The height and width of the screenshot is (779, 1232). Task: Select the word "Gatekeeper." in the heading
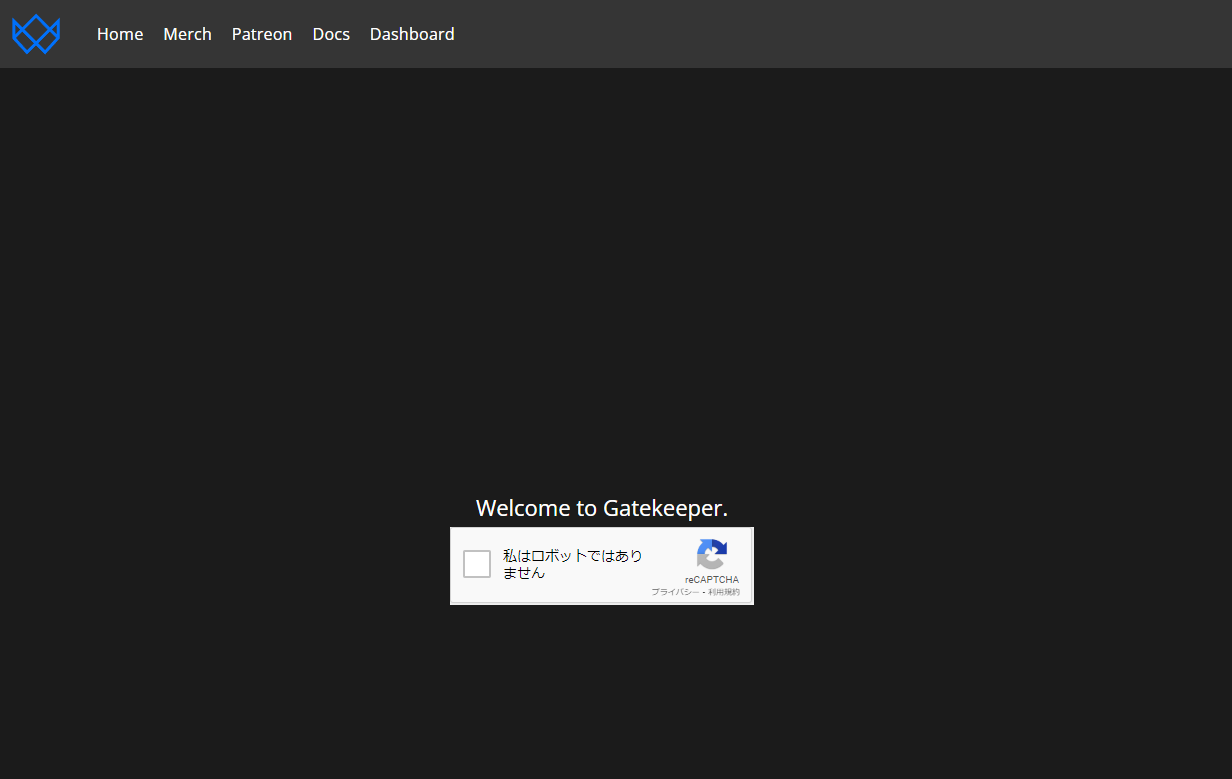pos(665,508)
